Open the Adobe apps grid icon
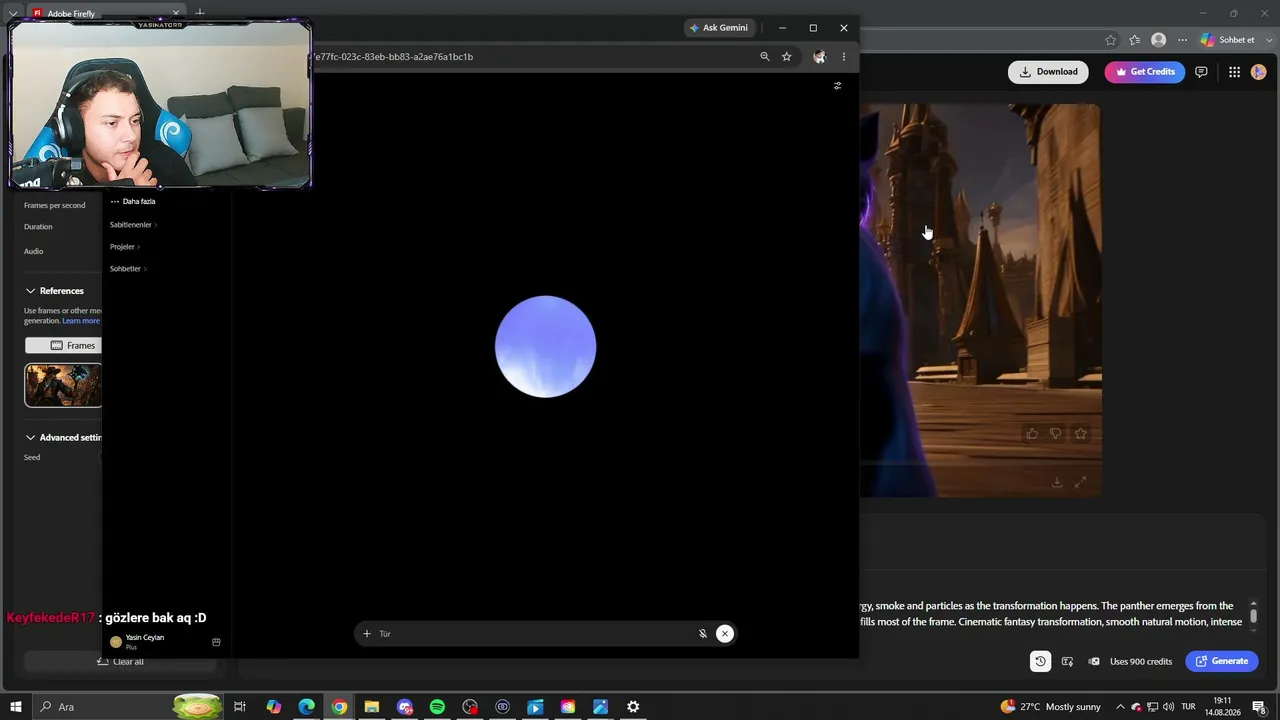 (1234, 72)
